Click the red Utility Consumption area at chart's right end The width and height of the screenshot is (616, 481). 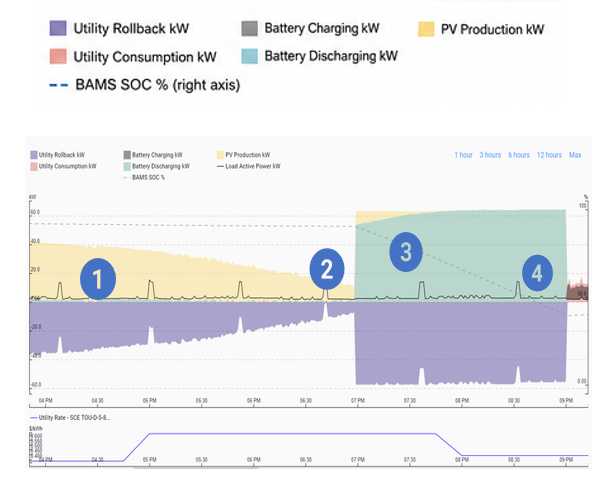coord(578,291)
